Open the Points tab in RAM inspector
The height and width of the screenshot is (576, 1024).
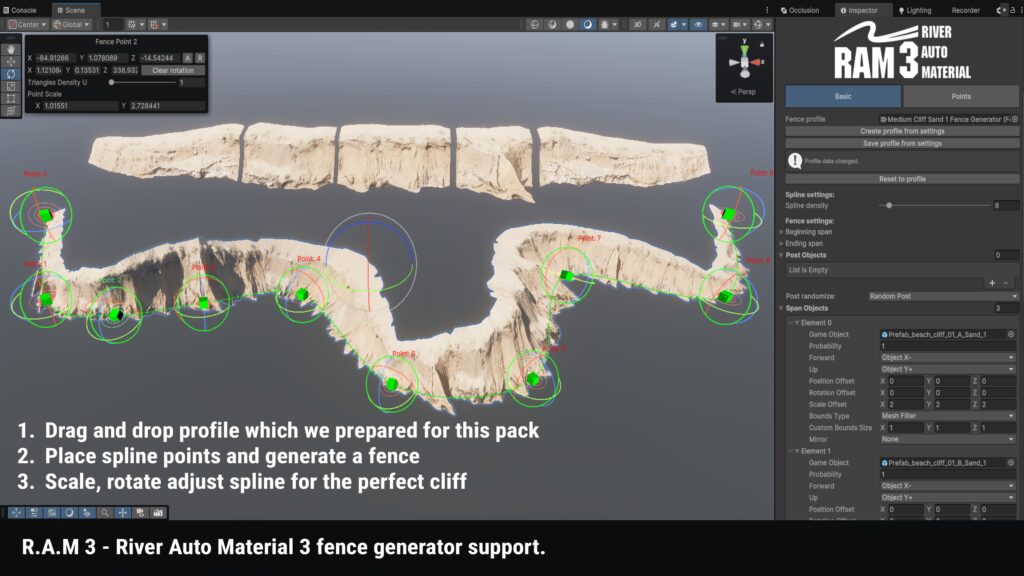960,97
